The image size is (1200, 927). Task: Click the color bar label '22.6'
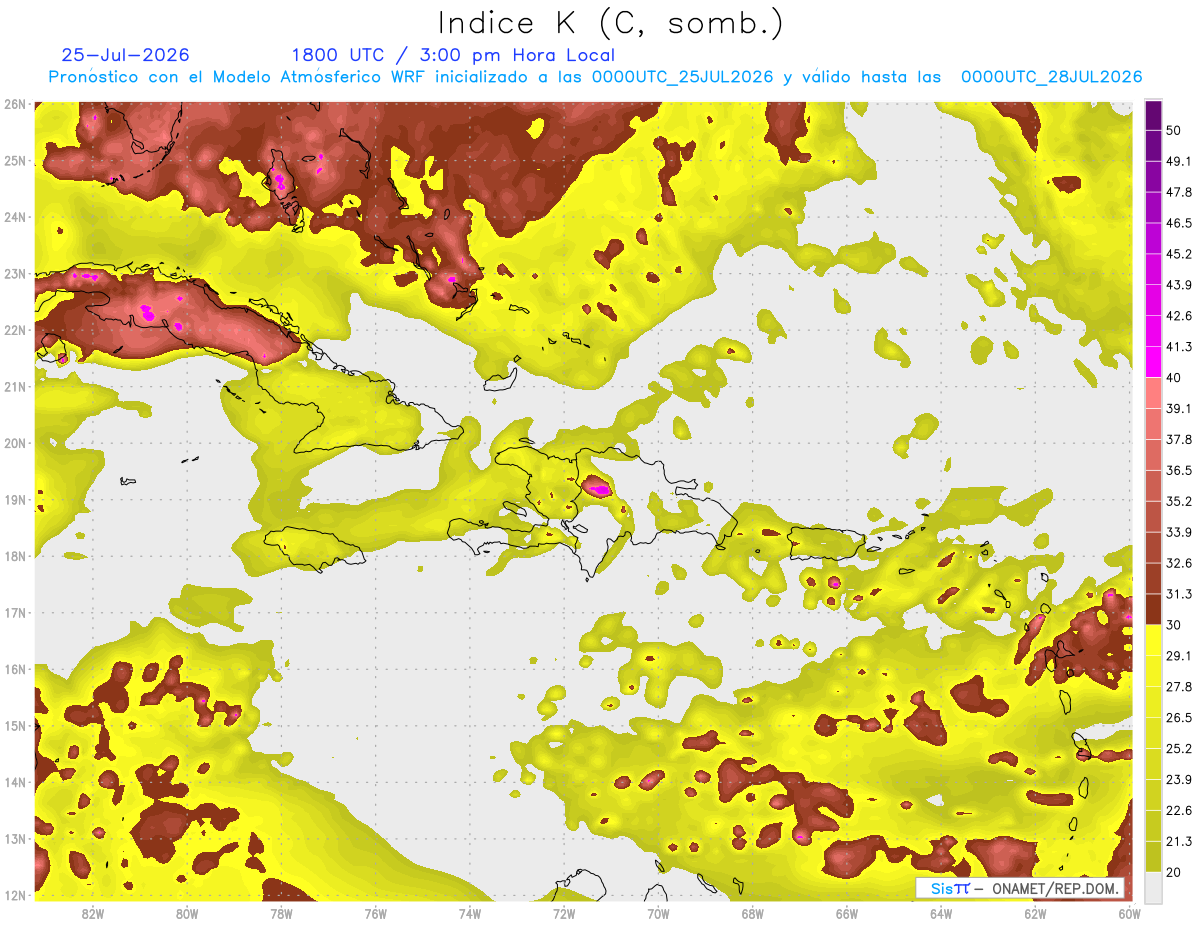click(1178, 810)
